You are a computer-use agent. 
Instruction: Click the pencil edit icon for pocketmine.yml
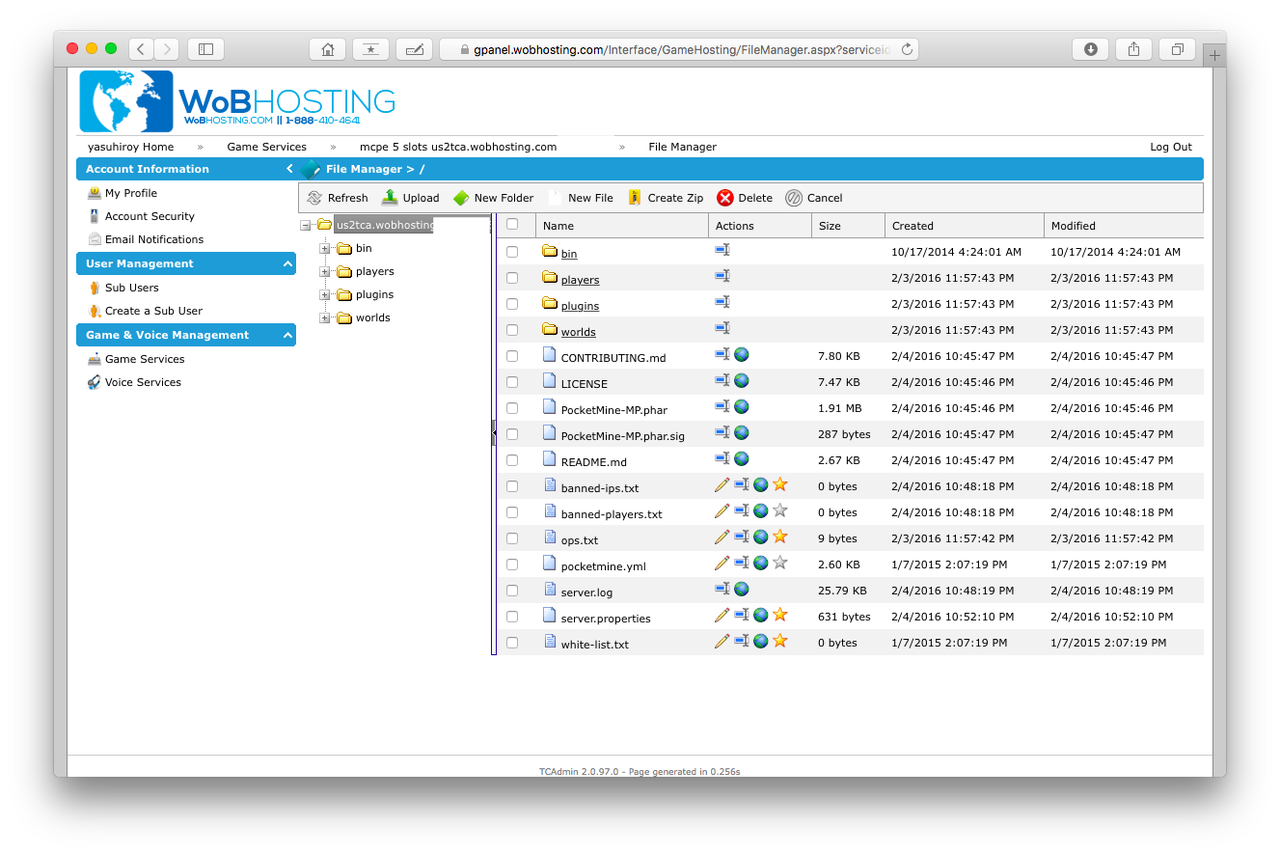(x=722, y=563)
